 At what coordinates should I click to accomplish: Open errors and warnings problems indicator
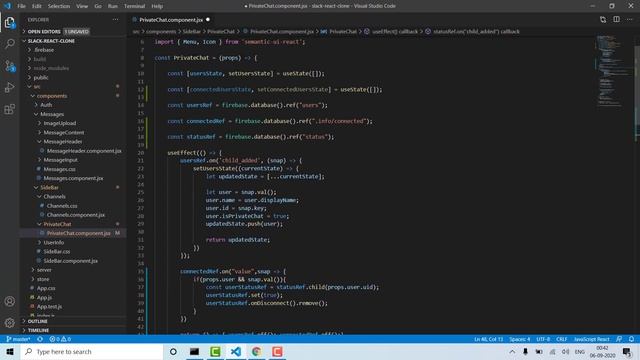60,339
